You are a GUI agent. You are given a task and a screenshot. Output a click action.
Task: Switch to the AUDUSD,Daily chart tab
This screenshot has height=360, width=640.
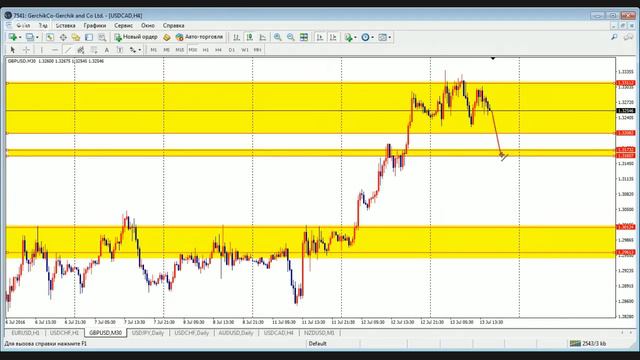point(236,333)
